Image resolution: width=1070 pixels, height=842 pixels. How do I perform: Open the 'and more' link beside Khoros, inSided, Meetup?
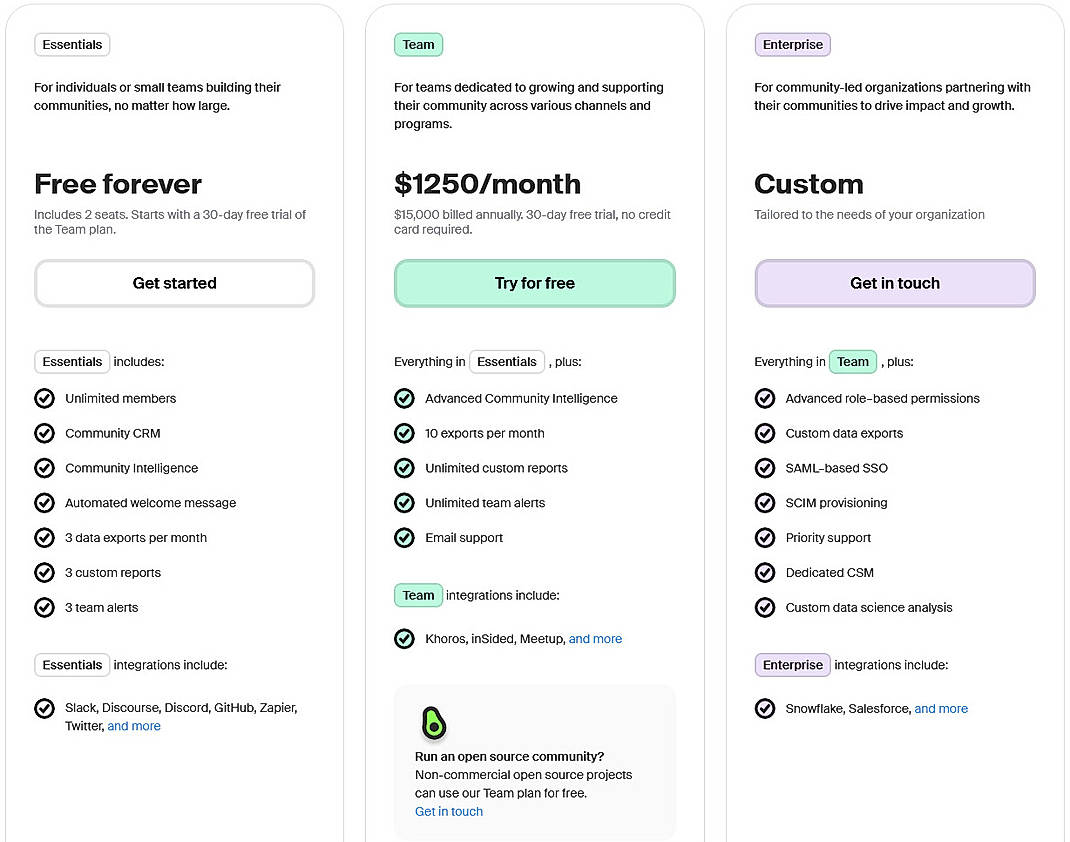coord(595,638)
